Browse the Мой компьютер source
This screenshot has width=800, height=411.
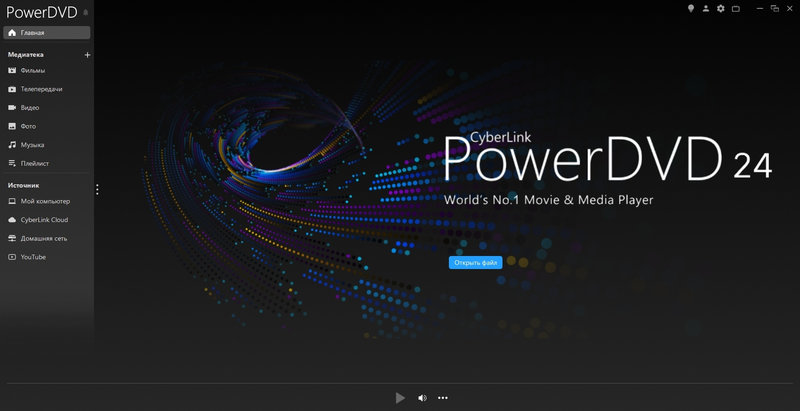(47, 201)
